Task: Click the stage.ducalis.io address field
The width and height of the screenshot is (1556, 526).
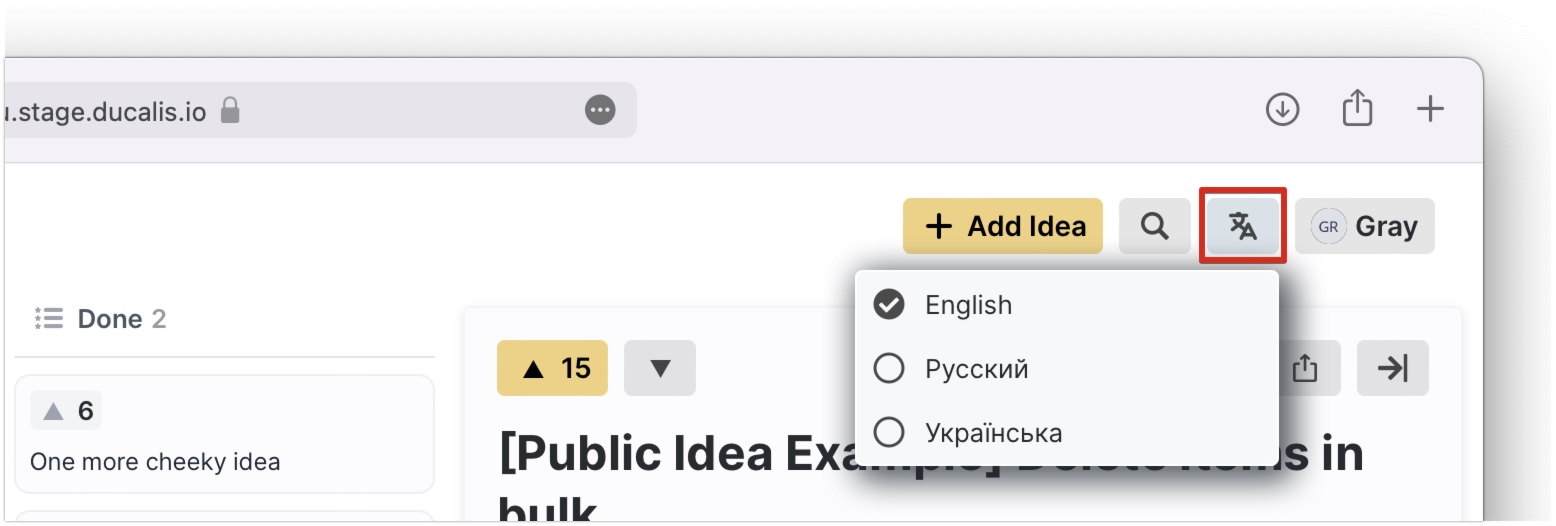Action: pyautogui.click(x=318, y=110)
